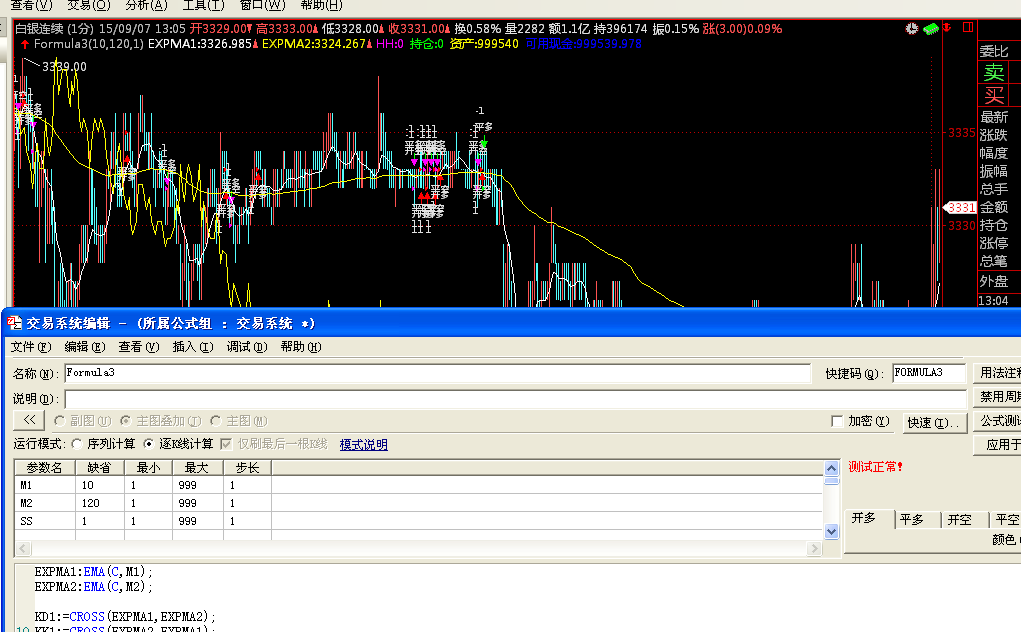Click the 公式测试 button
Image resolution: width=1021 pixels, height=632 pixels.
[998, 421]
